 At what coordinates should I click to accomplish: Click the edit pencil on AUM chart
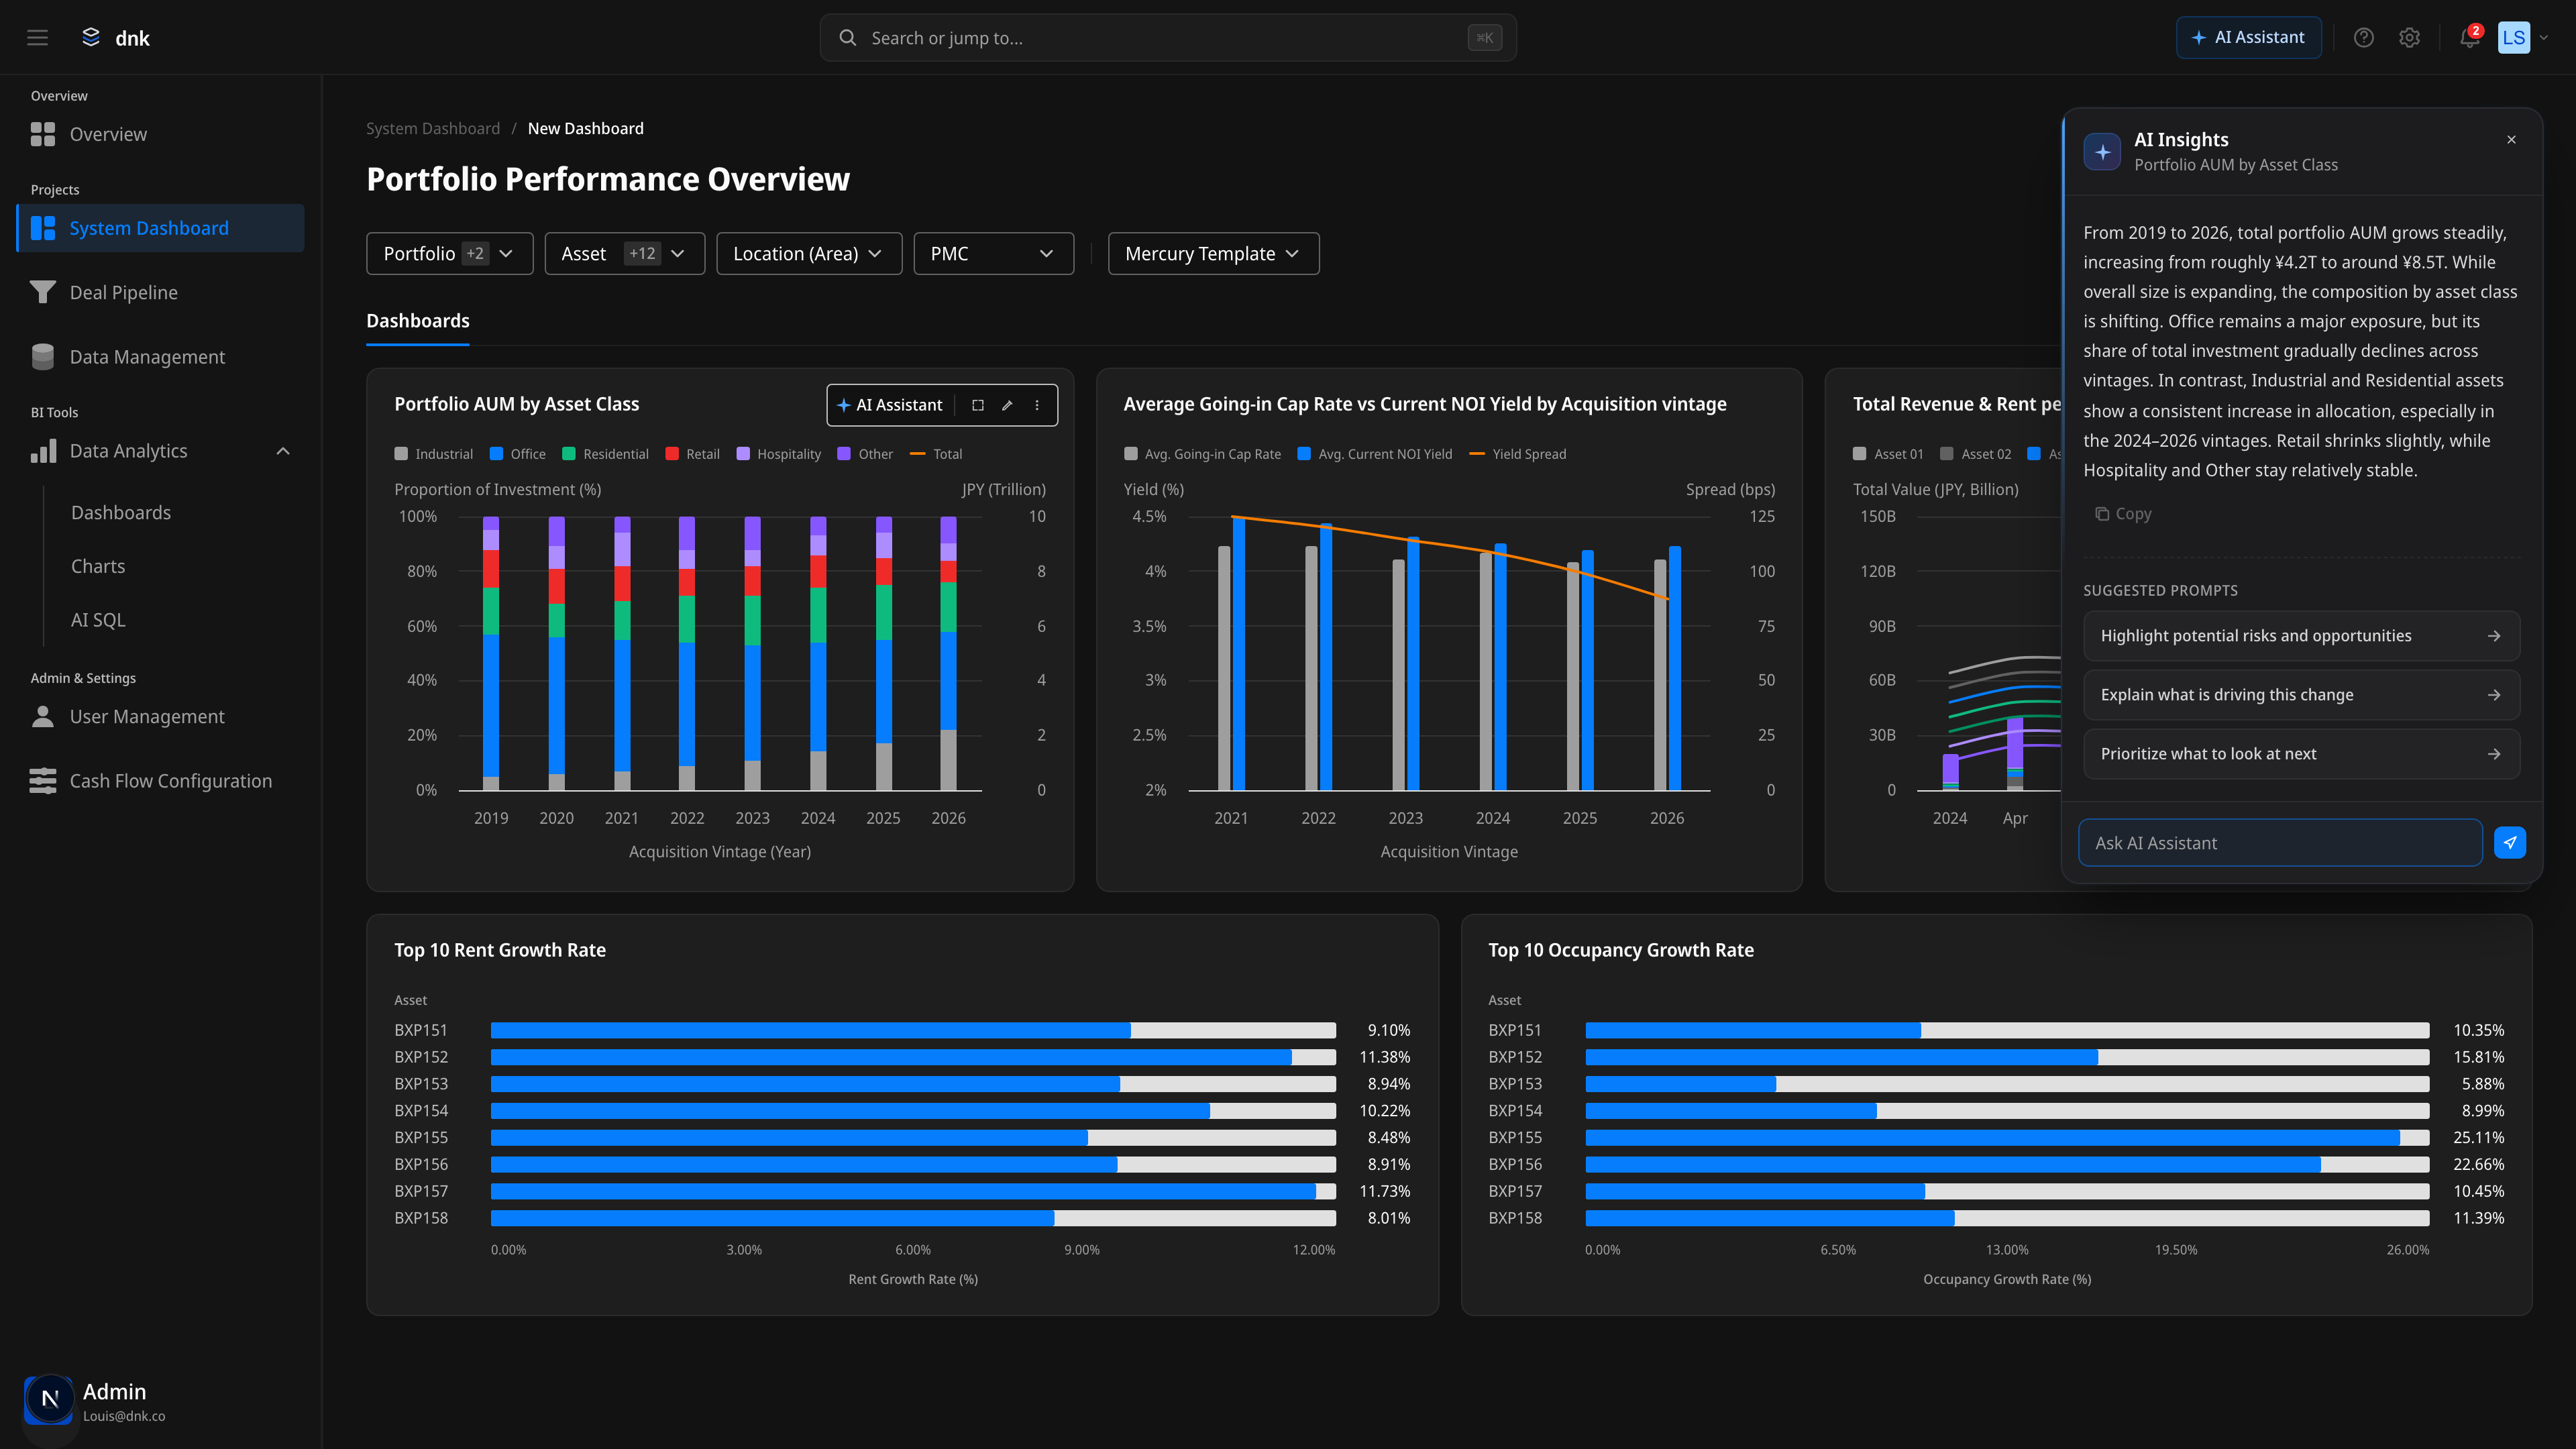tap(1007, 405)
